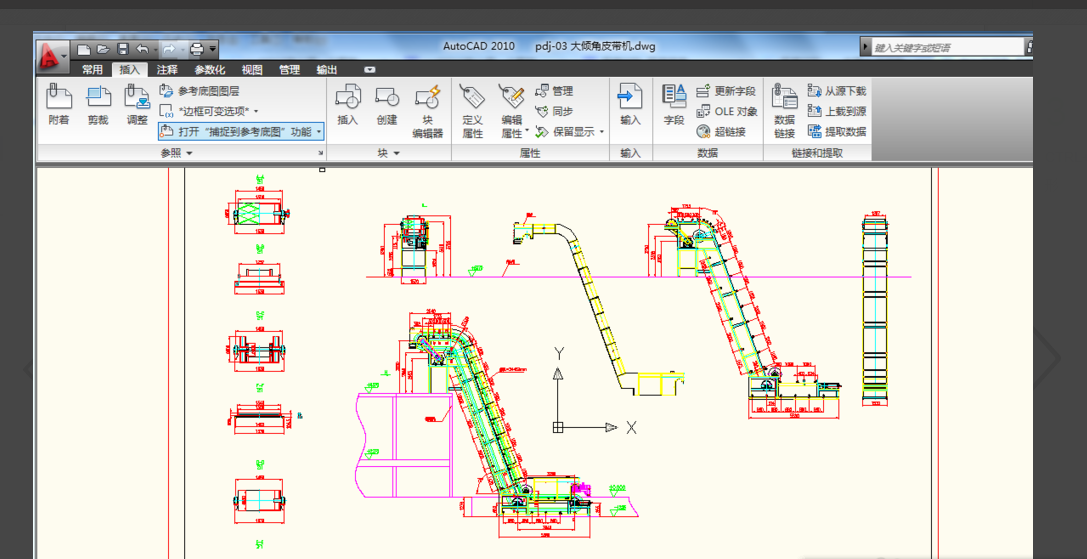Open the 视图 ribbon tab
The height and width of the screenshot is (559, 1087).
[252, 70]
